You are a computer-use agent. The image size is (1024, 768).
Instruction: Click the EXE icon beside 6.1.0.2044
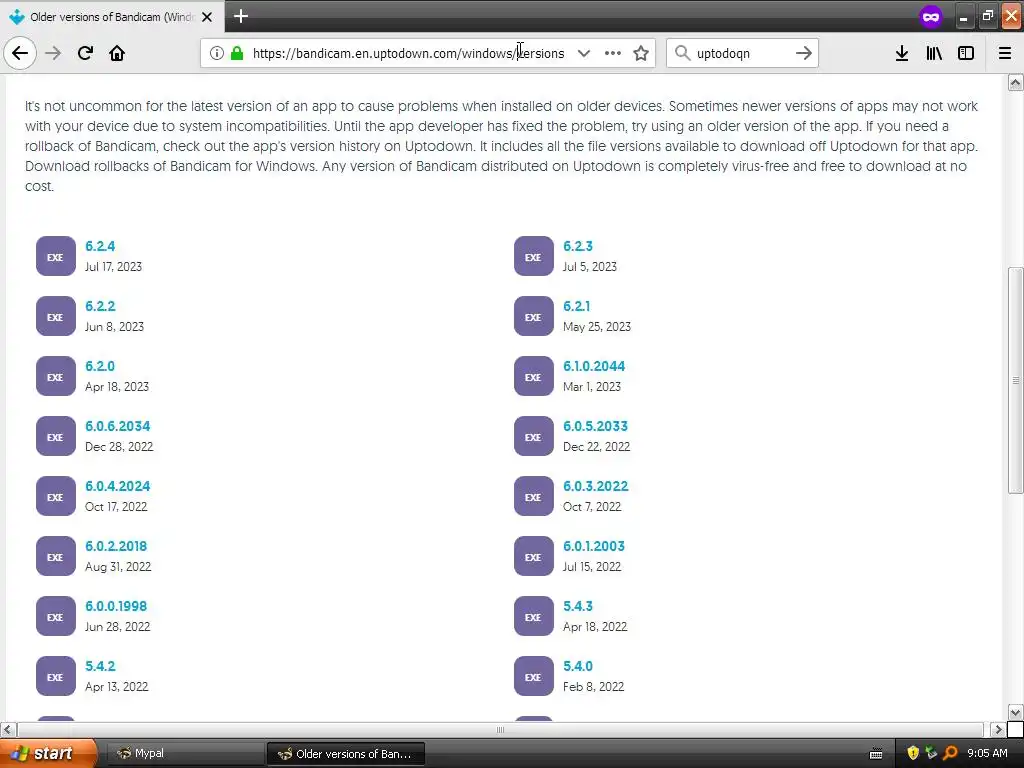click(534, 377)
